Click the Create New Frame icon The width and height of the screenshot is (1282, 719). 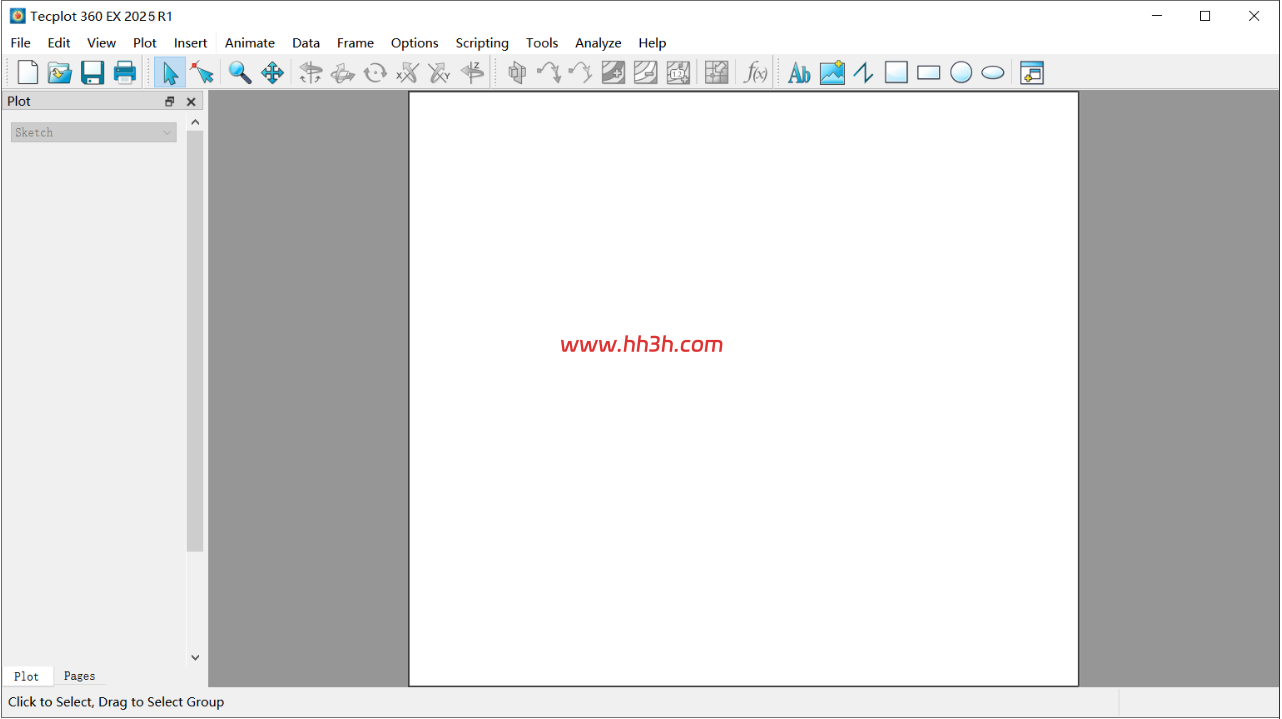(1032, 72)
